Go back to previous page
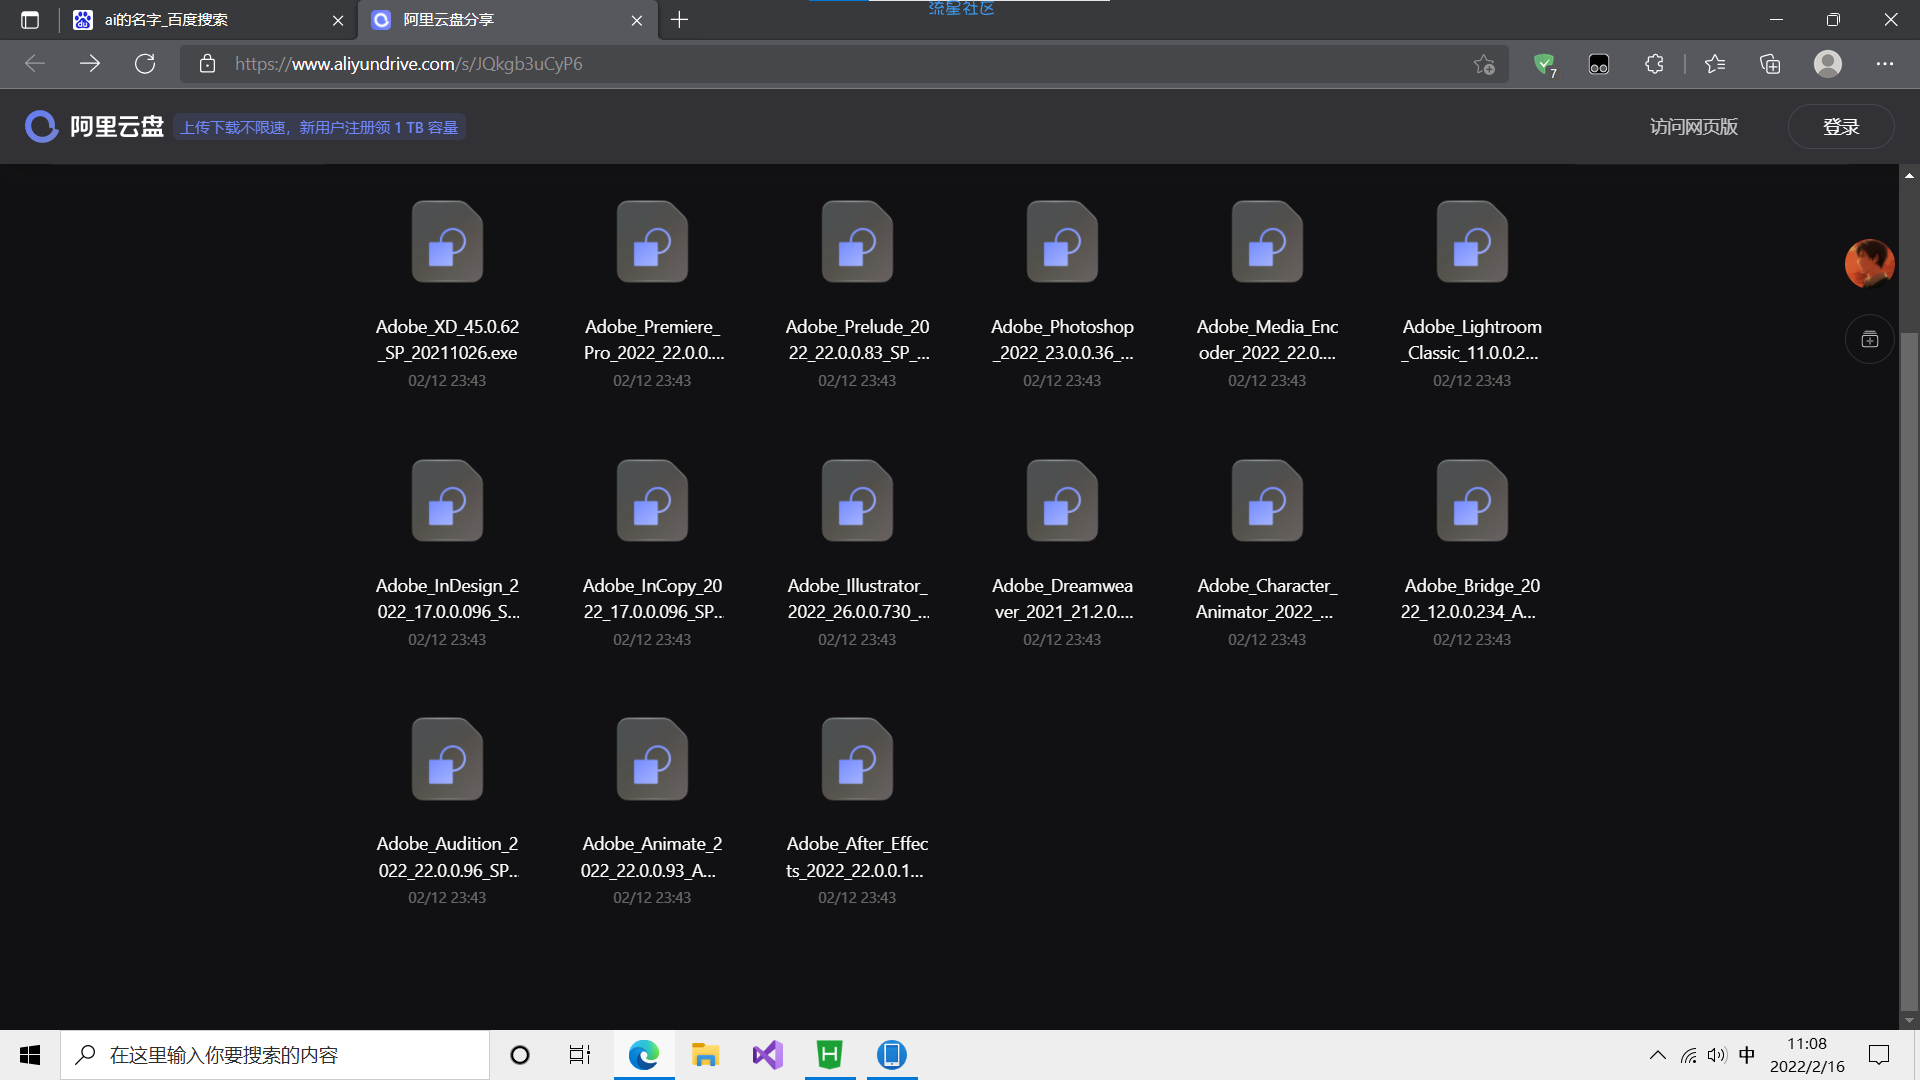This screenshot has width=1920, height=1080. [35, 64]
